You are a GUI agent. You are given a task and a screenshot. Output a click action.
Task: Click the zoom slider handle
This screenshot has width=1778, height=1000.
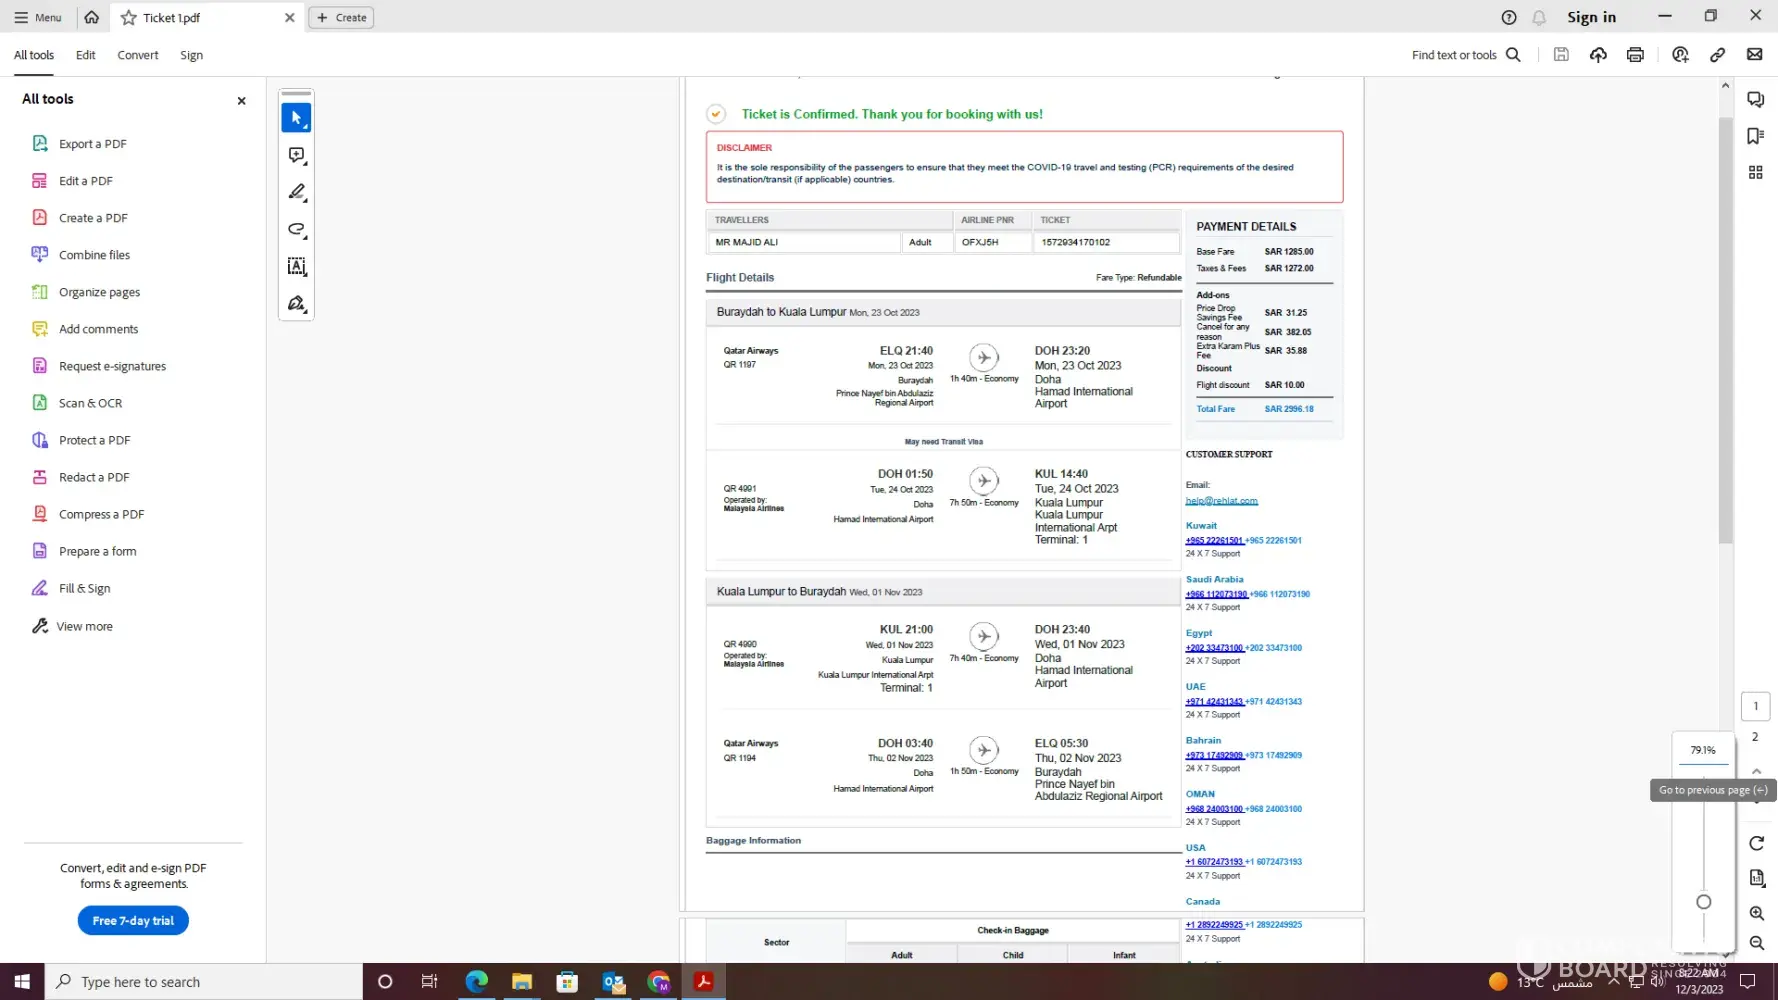point(1704,902)
